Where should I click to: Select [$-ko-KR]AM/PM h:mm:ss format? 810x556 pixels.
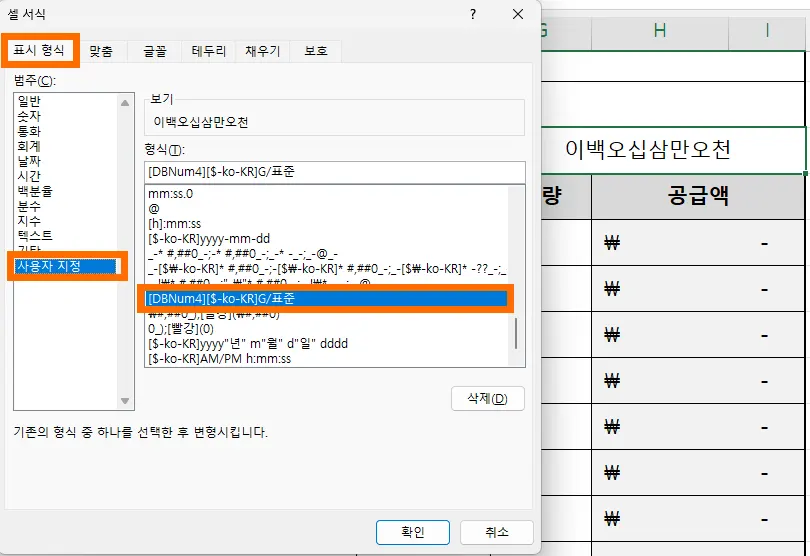(x=326, y=359)
